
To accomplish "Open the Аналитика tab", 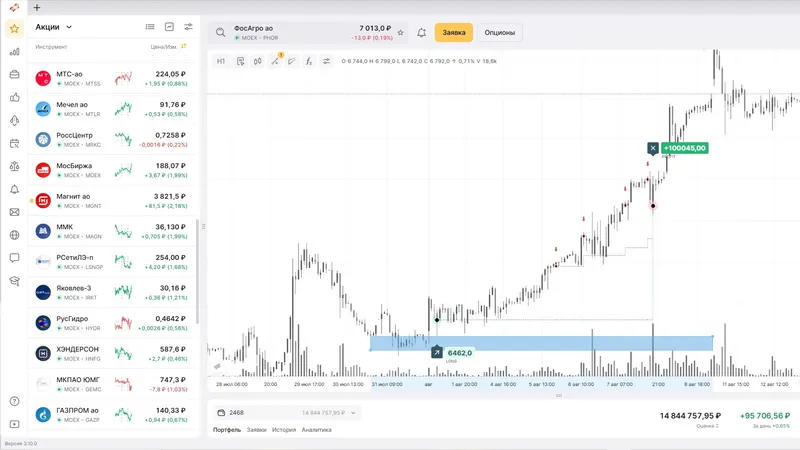I will pos(316,430).
